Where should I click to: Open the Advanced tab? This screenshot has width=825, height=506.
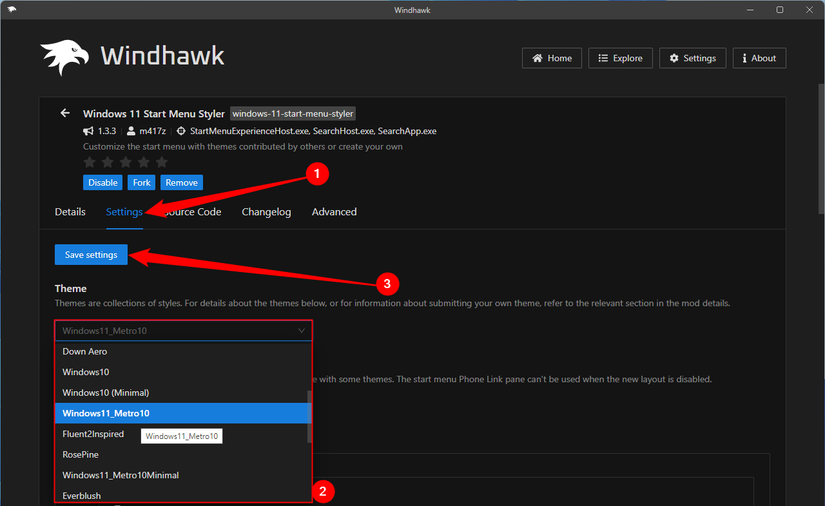[x=334, y=212]
